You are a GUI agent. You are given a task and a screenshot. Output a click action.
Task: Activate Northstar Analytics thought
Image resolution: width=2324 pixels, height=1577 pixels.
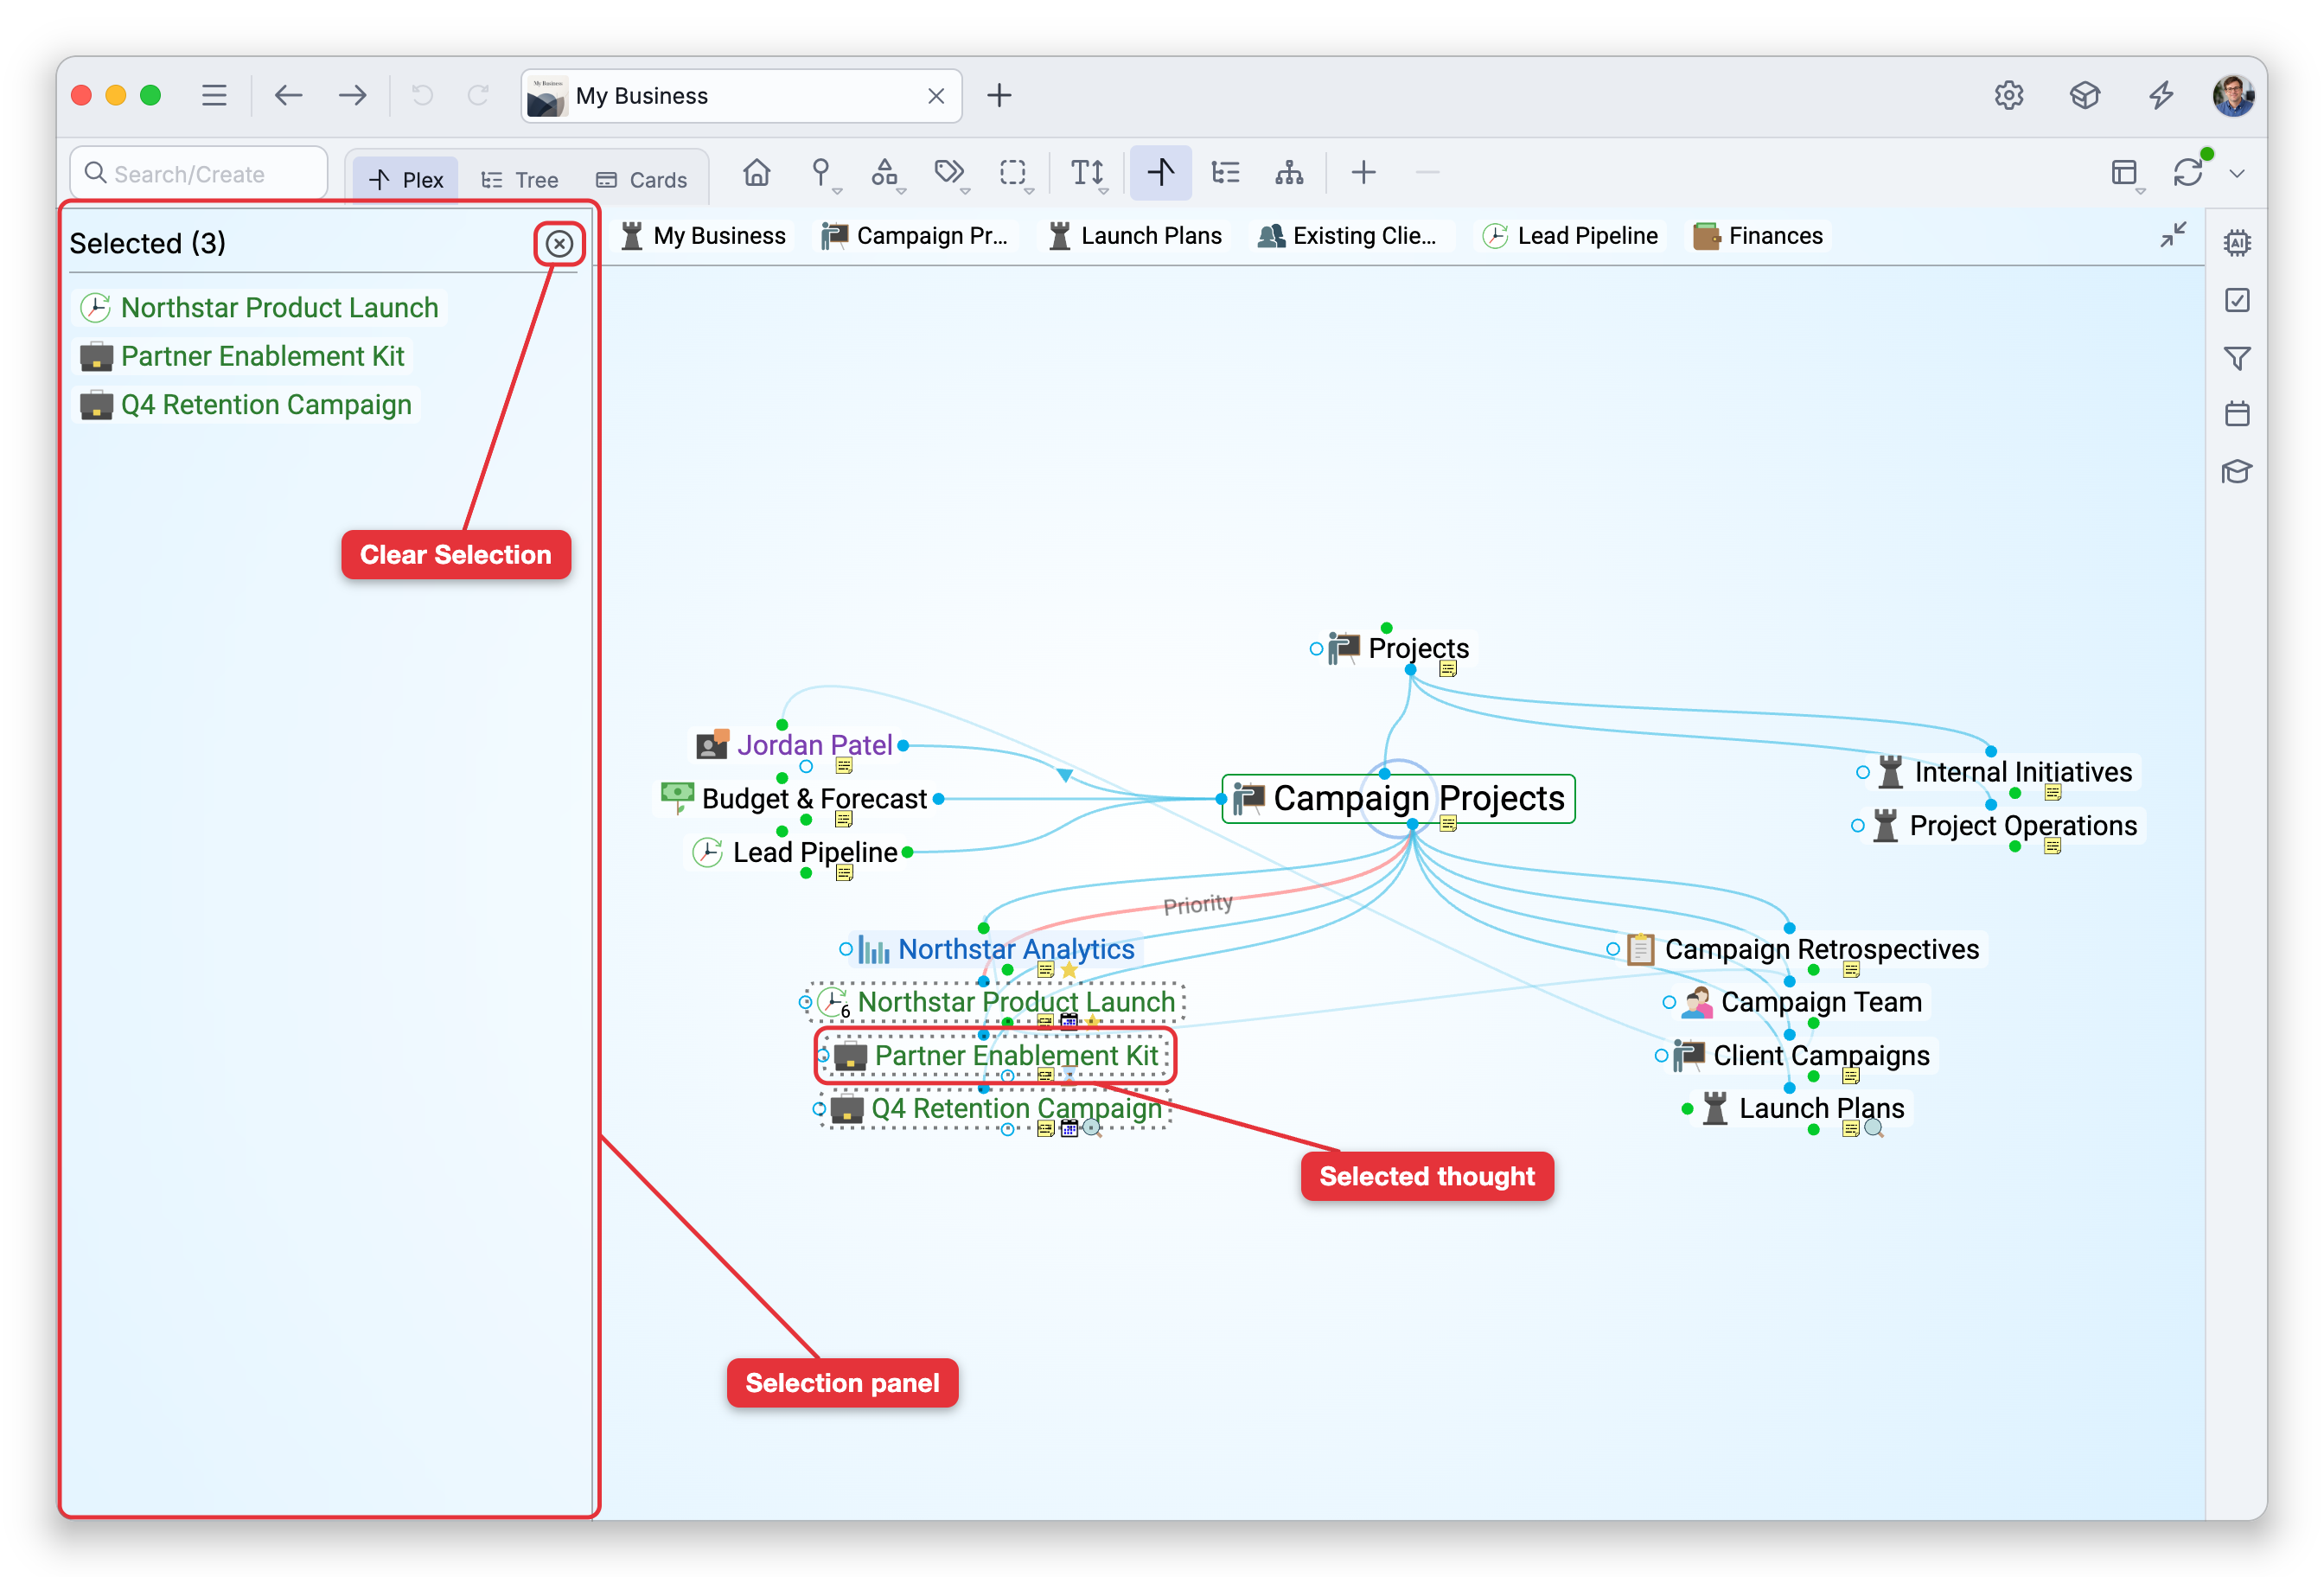pos(1016,949)
